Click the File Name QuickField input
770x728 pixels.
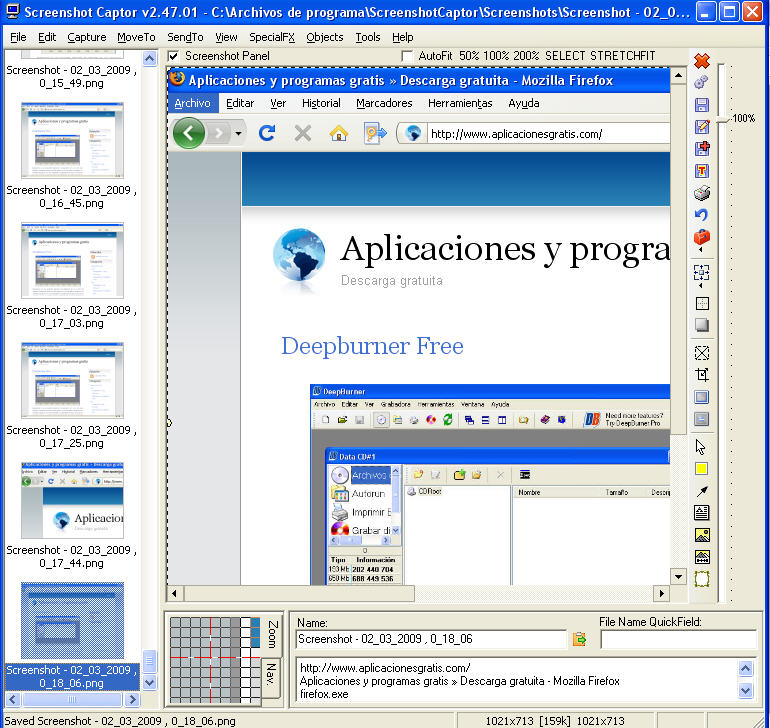click(678, 639)
